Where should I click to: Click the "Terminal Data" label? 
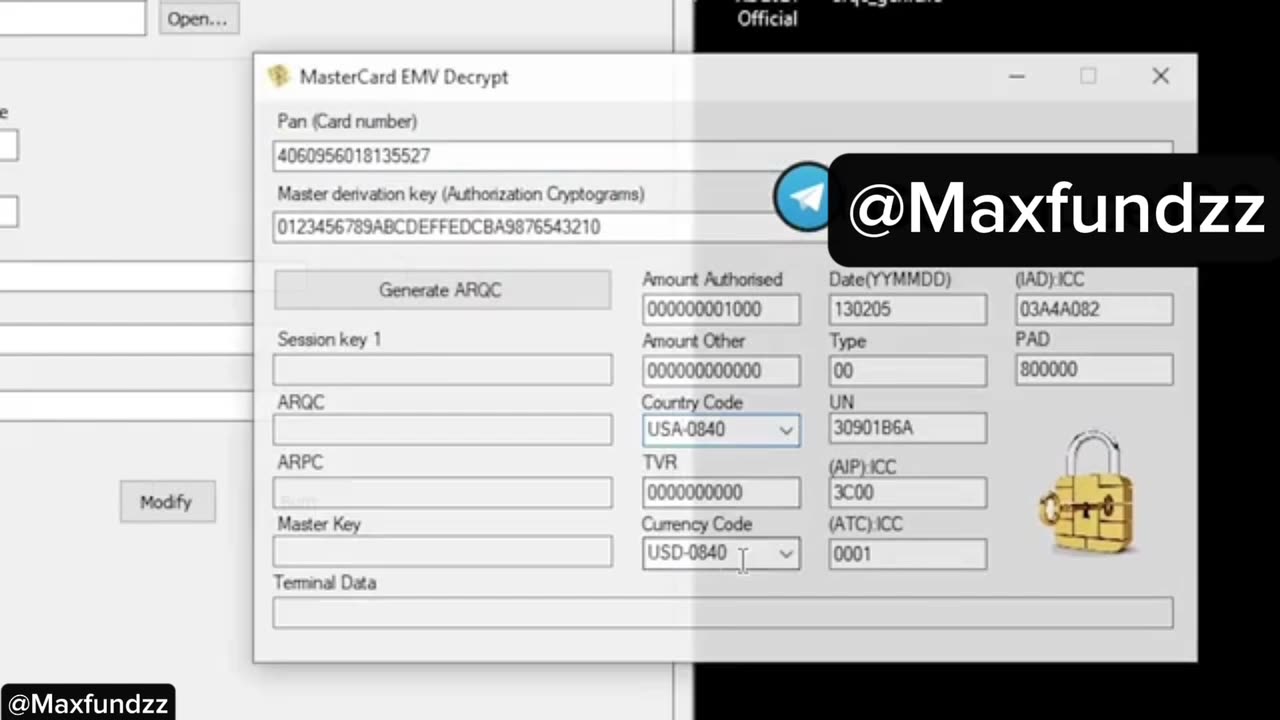(x=325, y=583)
